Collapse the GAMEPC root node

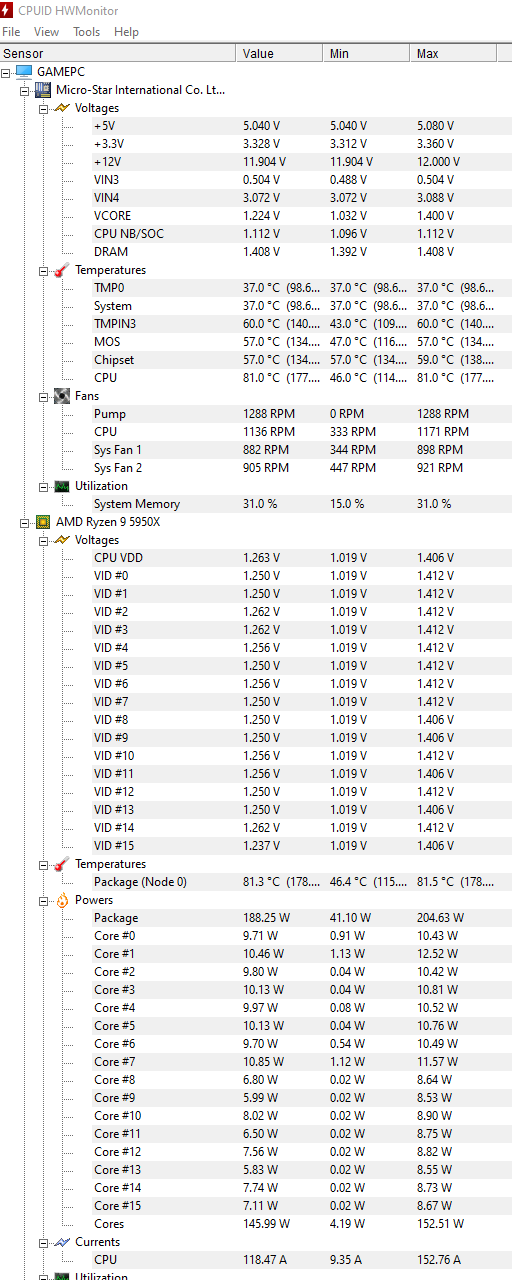7,72
